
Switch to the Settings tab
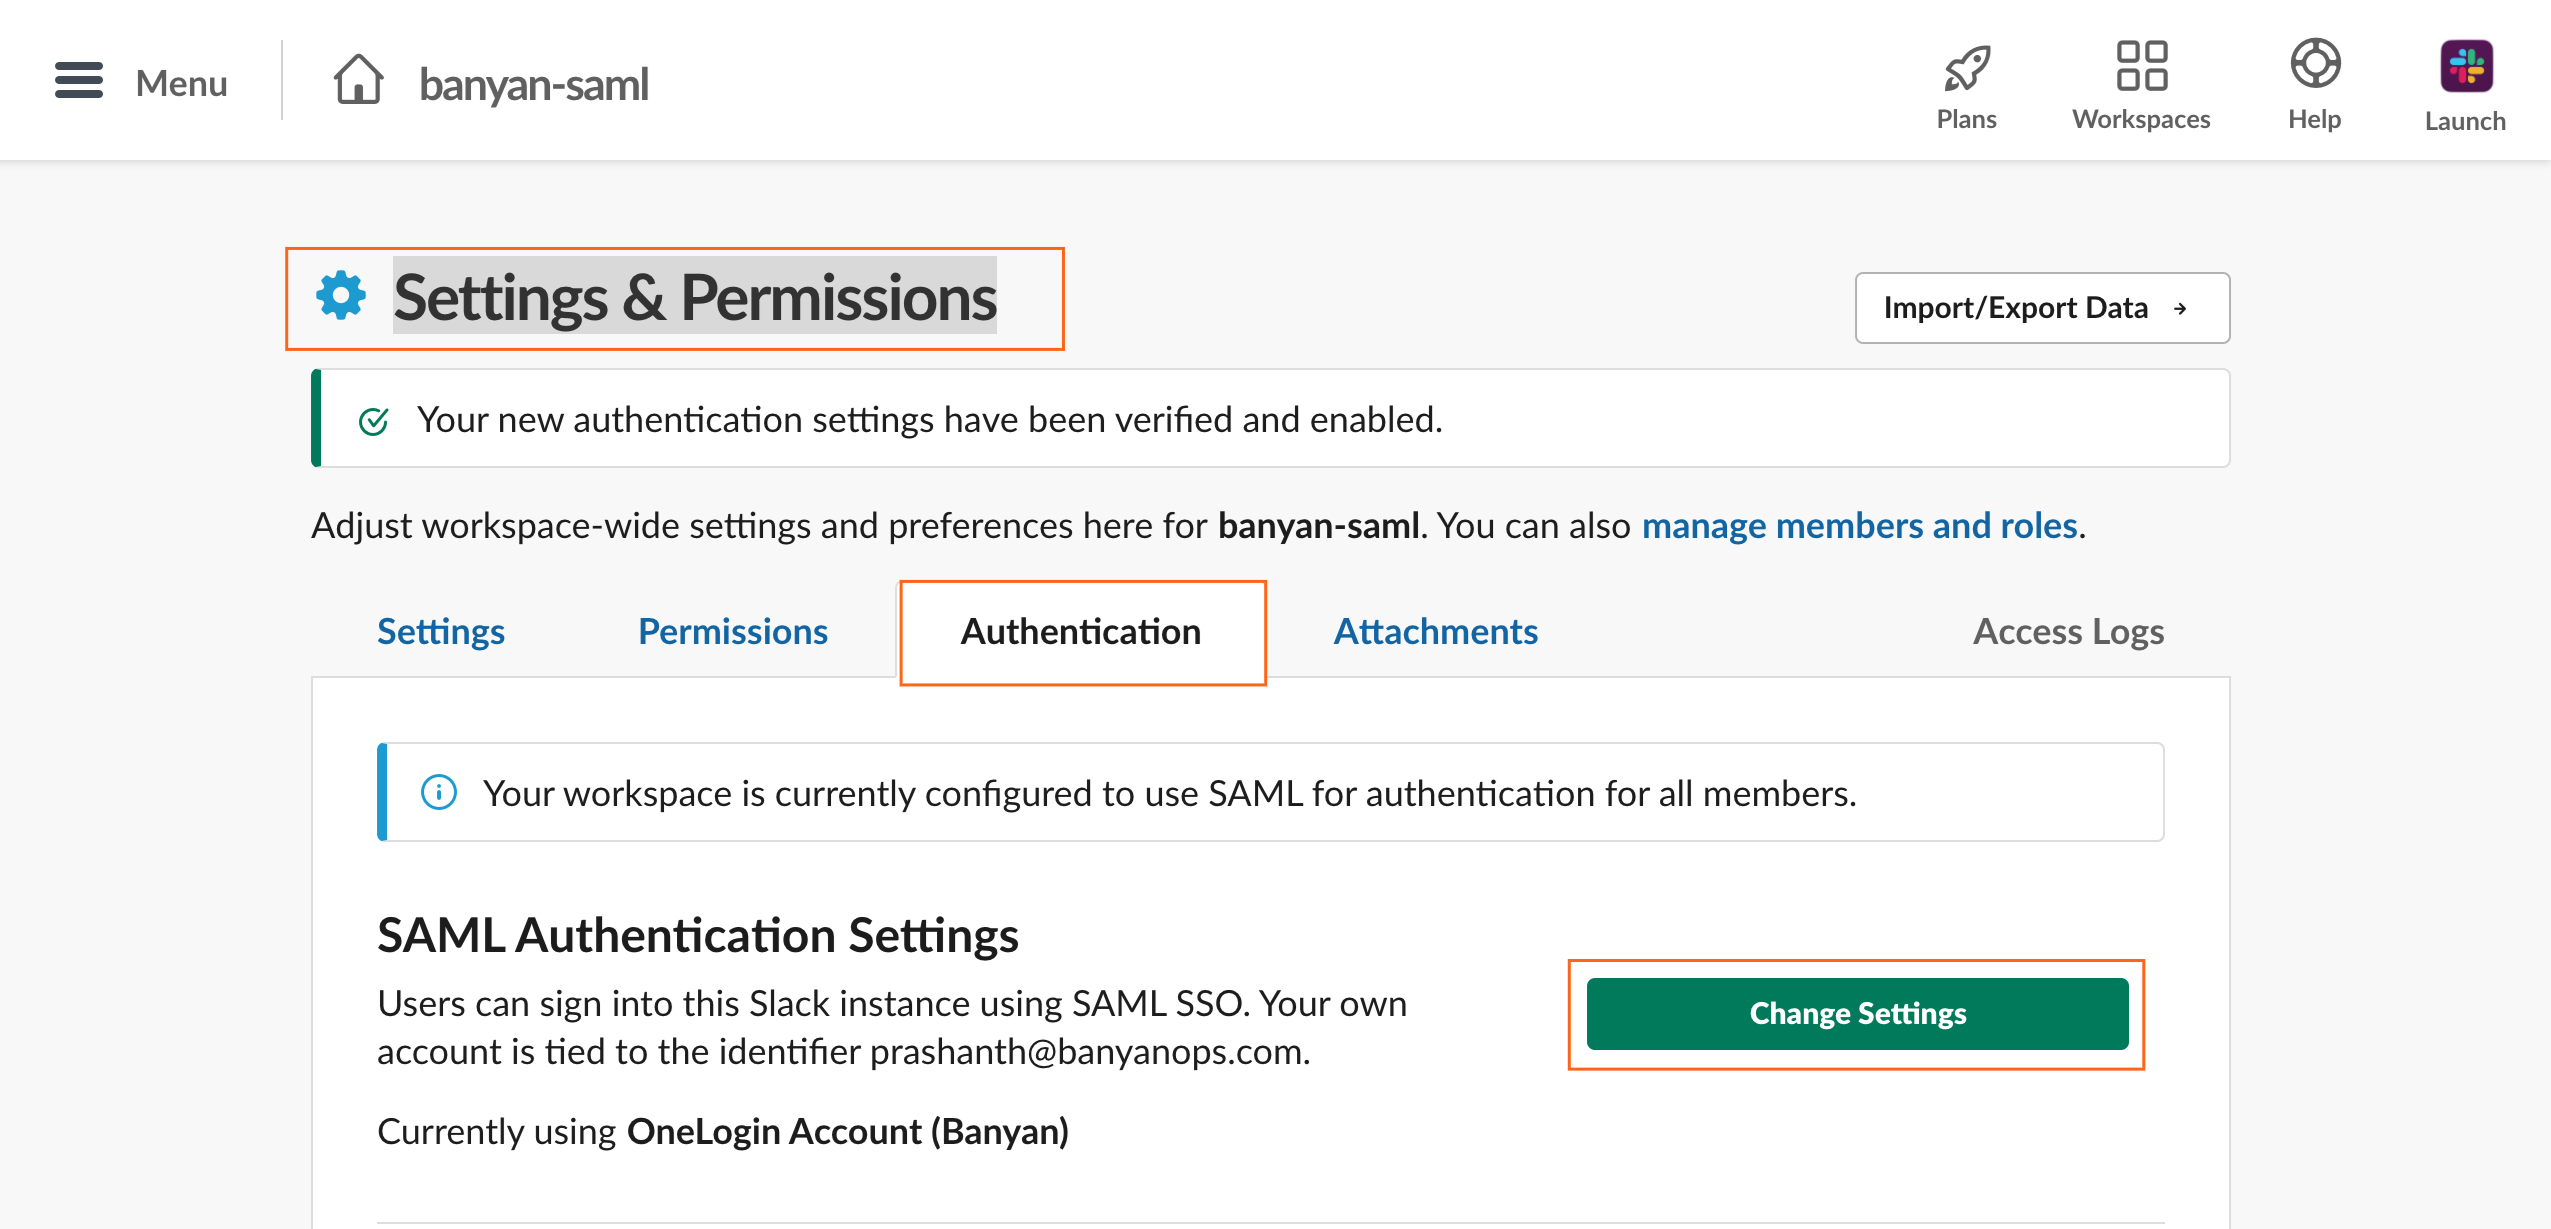(x=441, y=632)
